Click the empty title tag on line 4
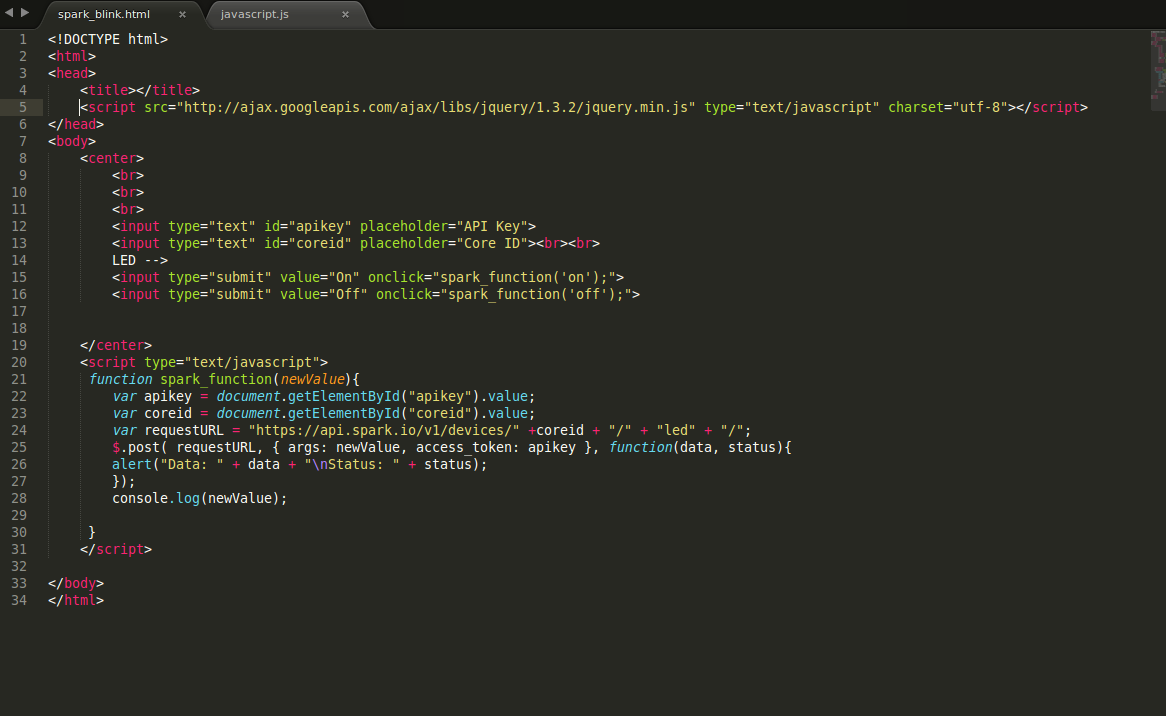The width and height of the screenshot is (1166, 716). 140,90
